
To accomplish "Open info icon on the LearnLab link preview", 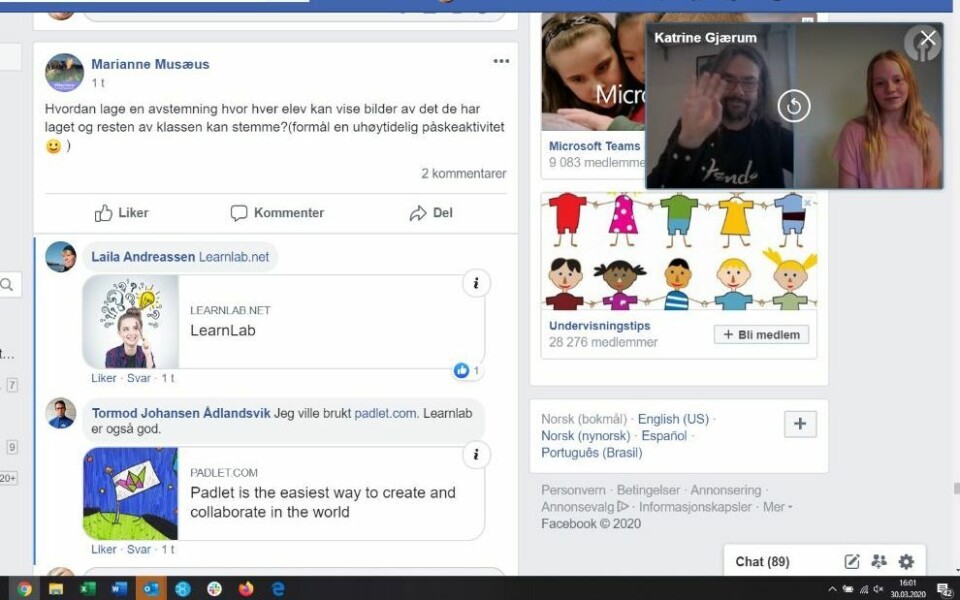I will coord(476,283).
